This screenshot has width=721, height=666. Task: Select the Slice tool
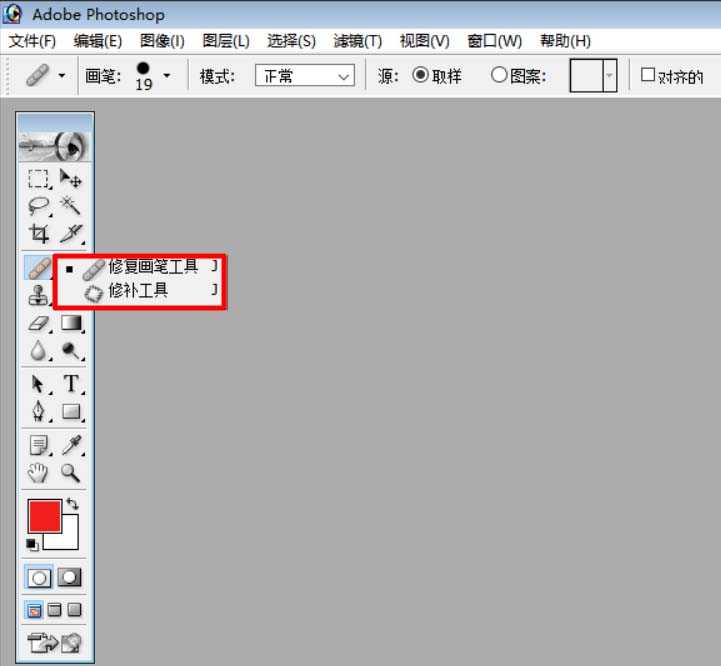point(70,234)
